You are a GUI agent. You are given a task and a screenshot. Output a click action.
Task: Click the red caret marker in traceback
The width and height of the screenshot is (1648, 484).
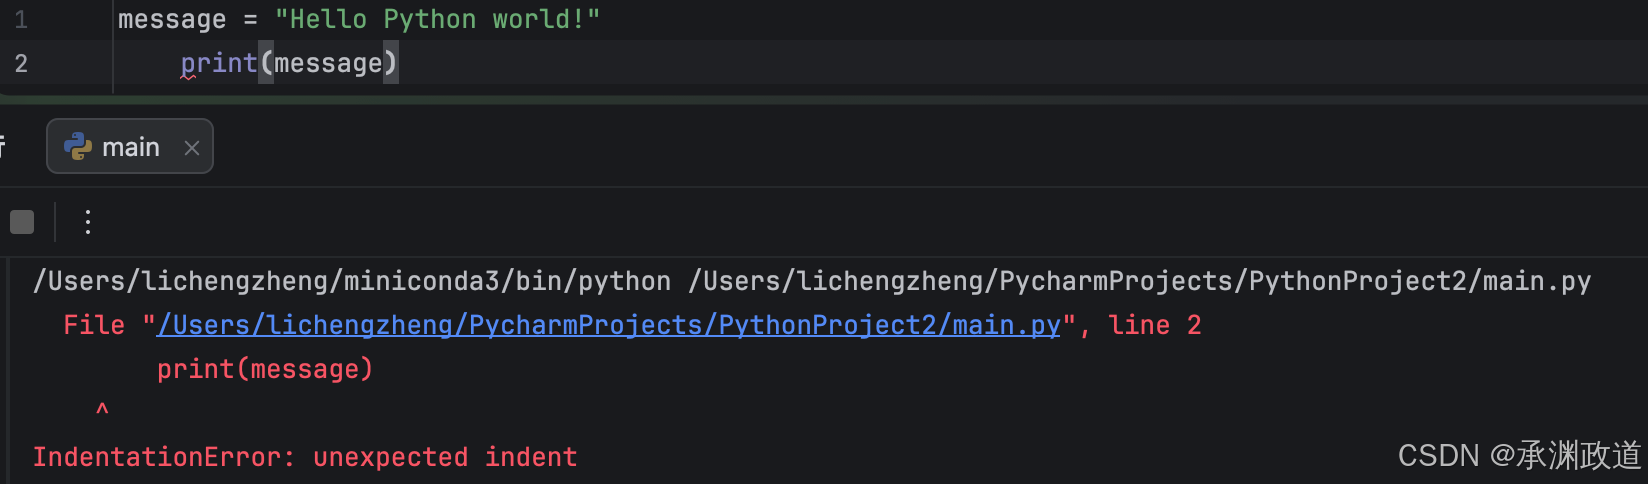pyautogui.click(x=102, y=409)
